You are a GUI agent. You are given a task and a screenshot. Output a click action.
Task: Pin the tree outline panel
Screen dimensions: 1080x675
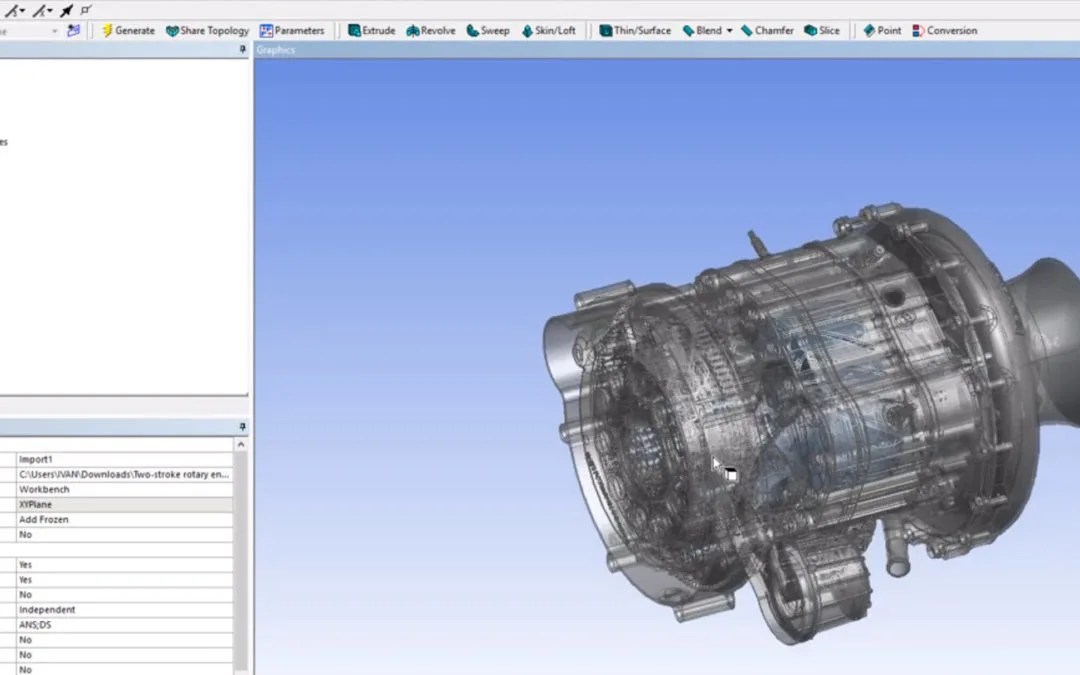(242, 50)
